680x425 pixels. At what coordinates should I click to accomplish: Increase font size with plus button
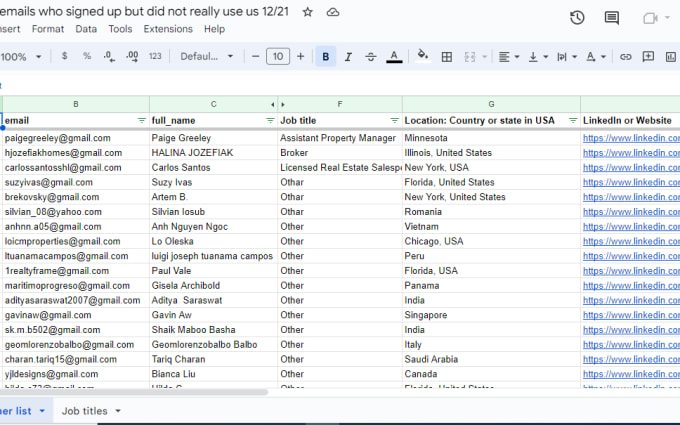300,57
